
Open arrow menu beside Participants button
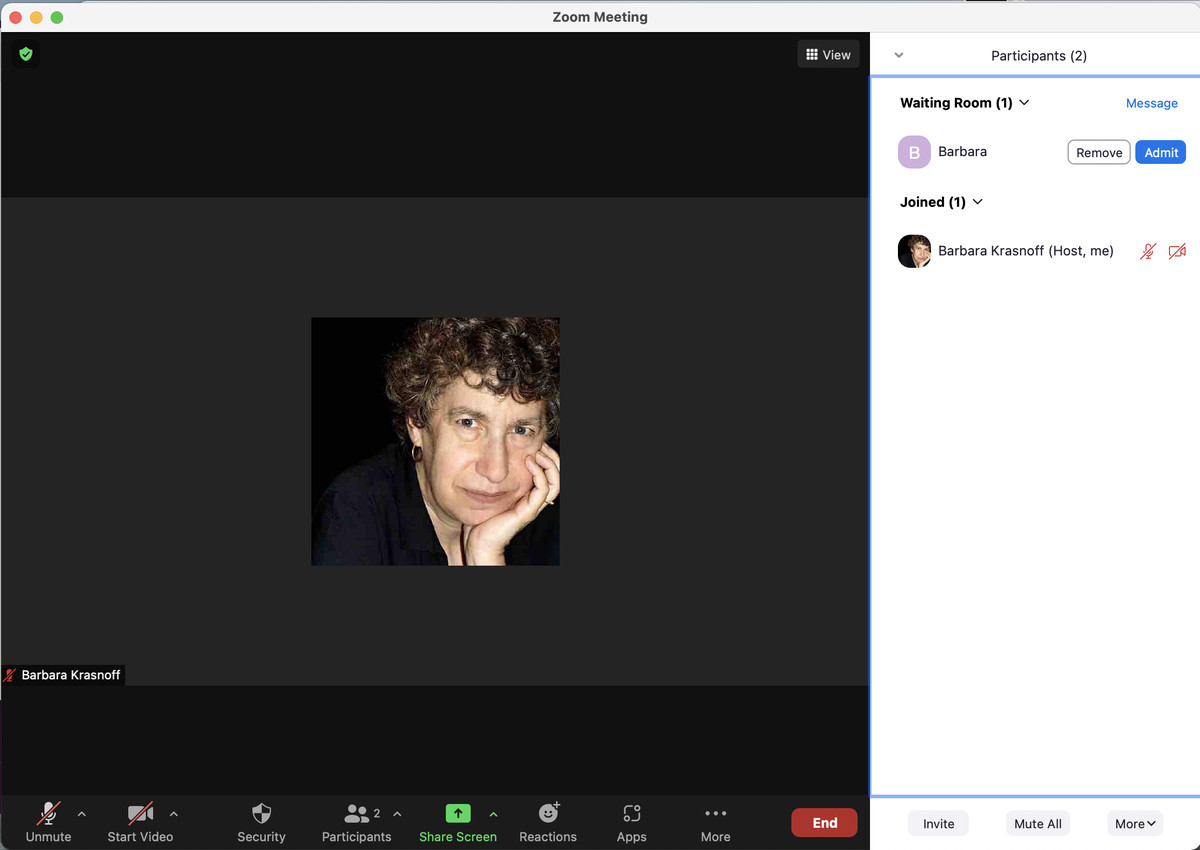tap(397, 814)
